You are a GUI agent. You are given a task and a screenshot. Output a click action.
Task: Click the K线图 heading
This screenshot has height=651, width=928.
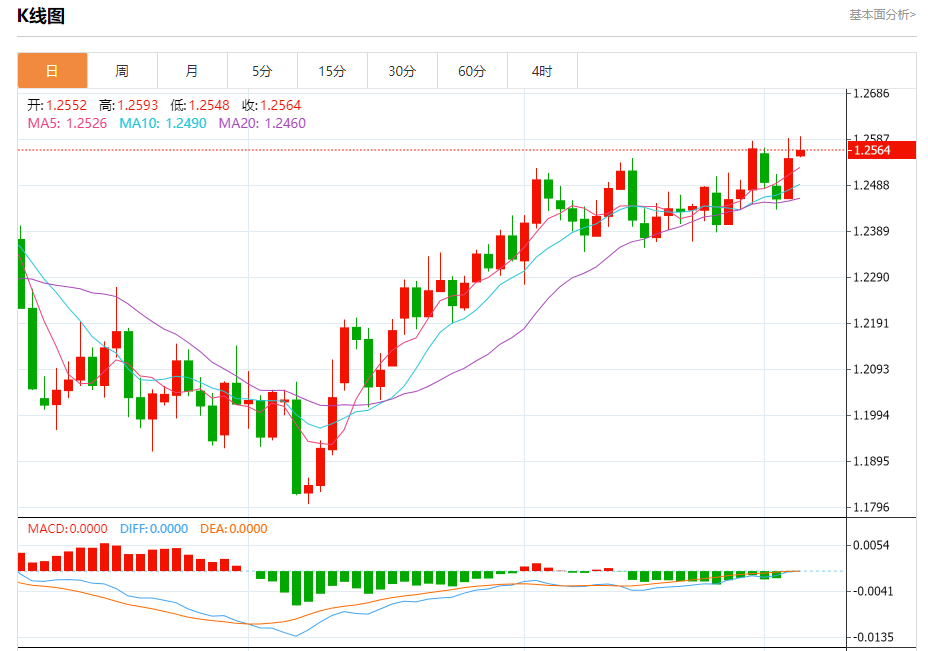coord(41,16)
